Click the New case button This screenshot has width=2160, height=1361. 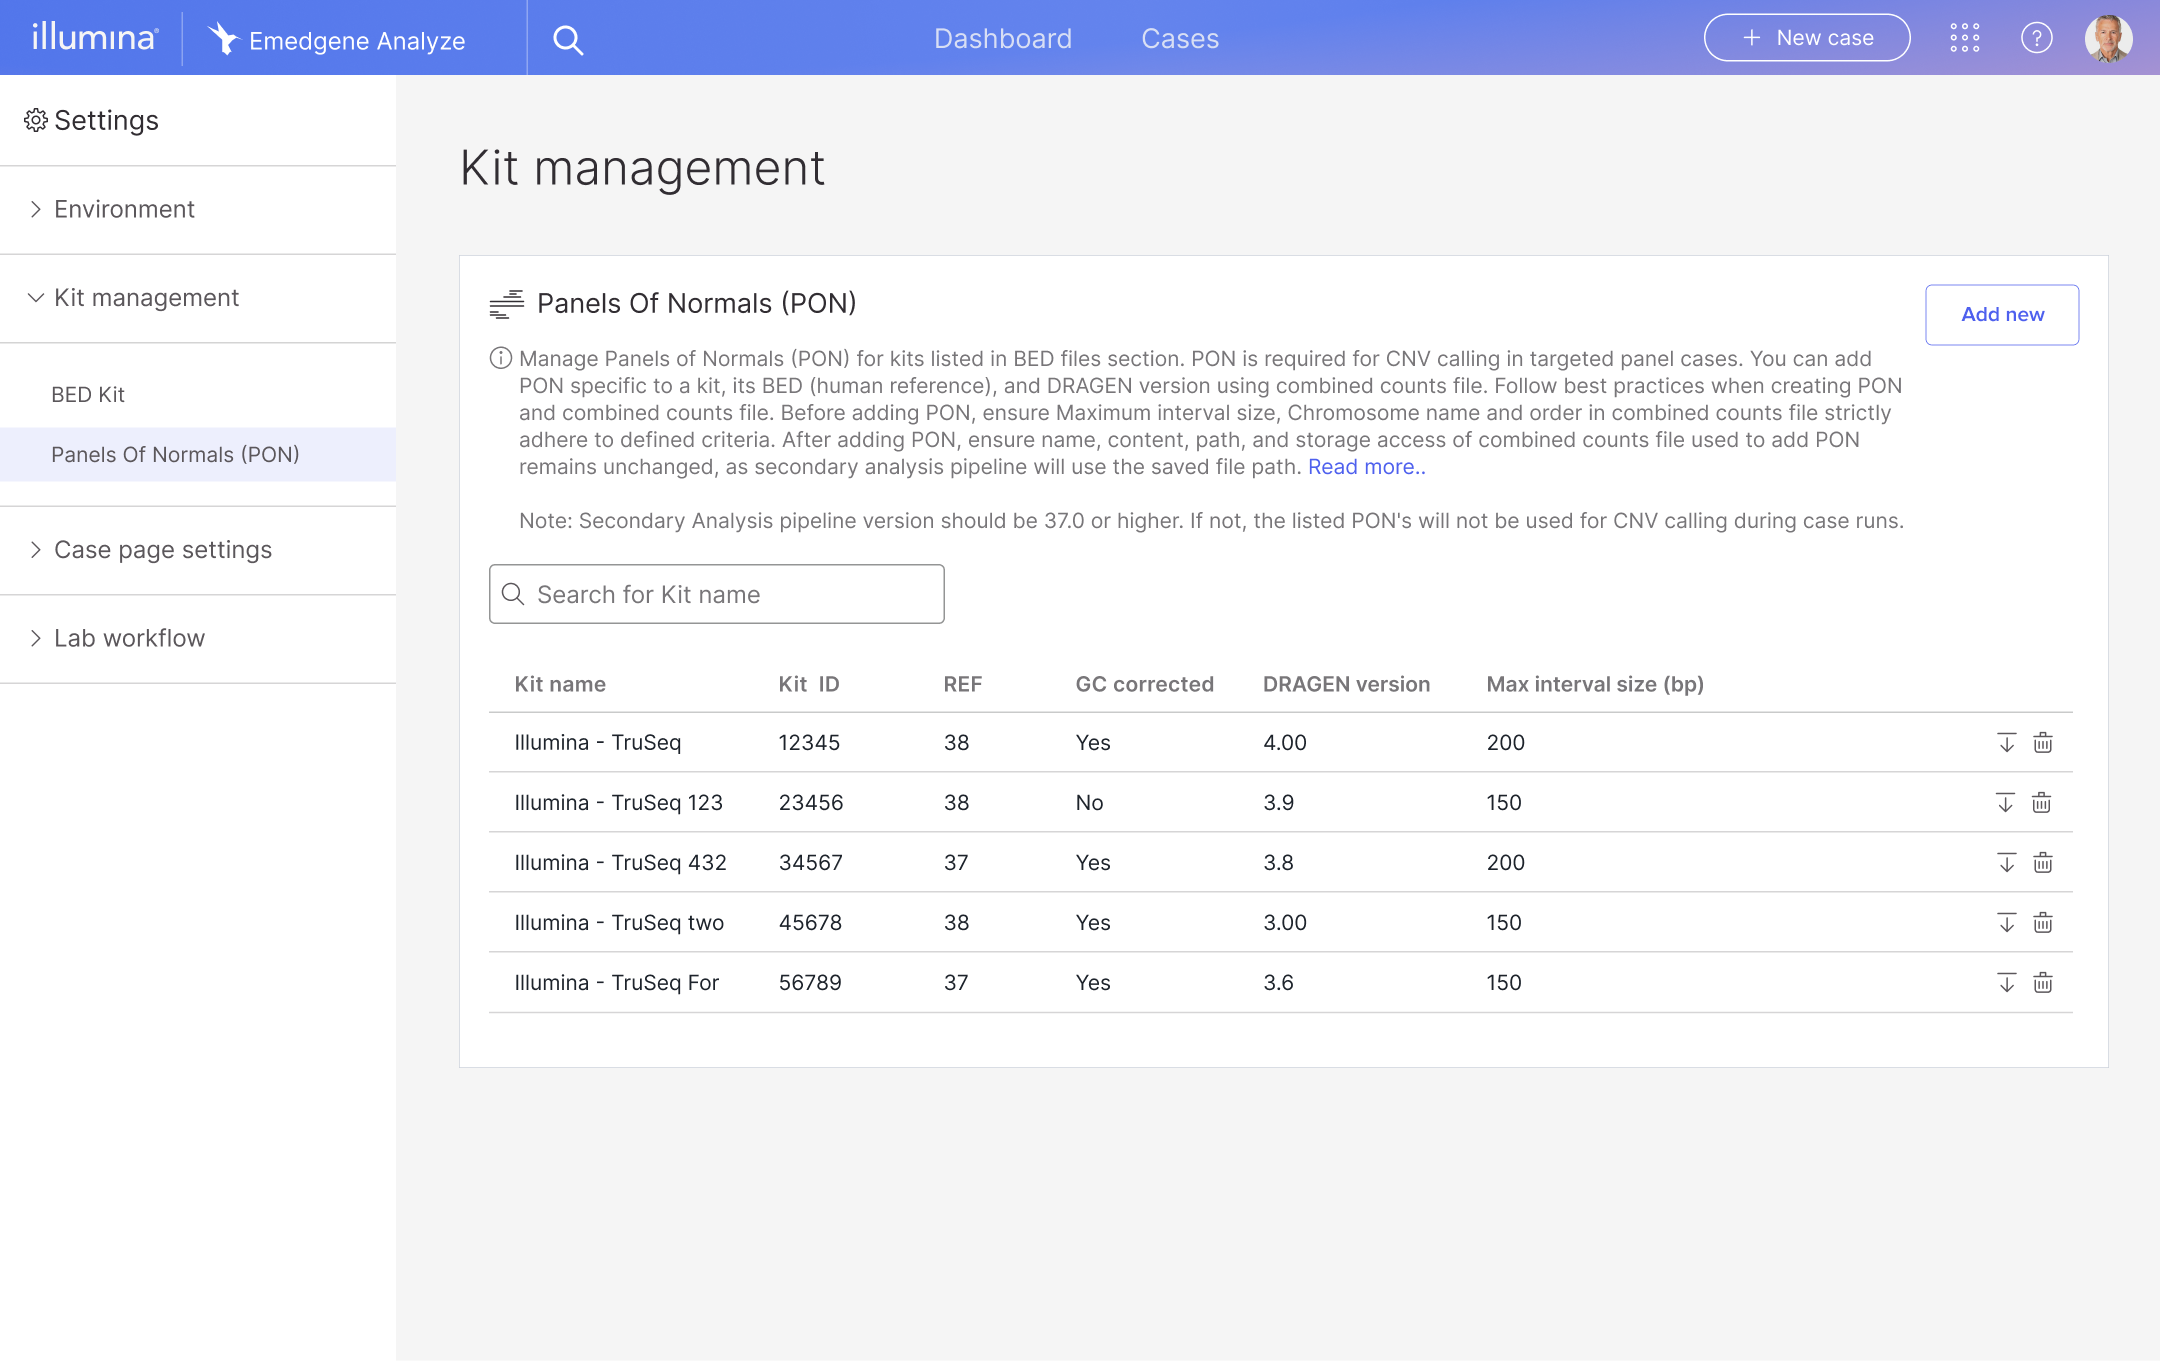click(1807, 38)
